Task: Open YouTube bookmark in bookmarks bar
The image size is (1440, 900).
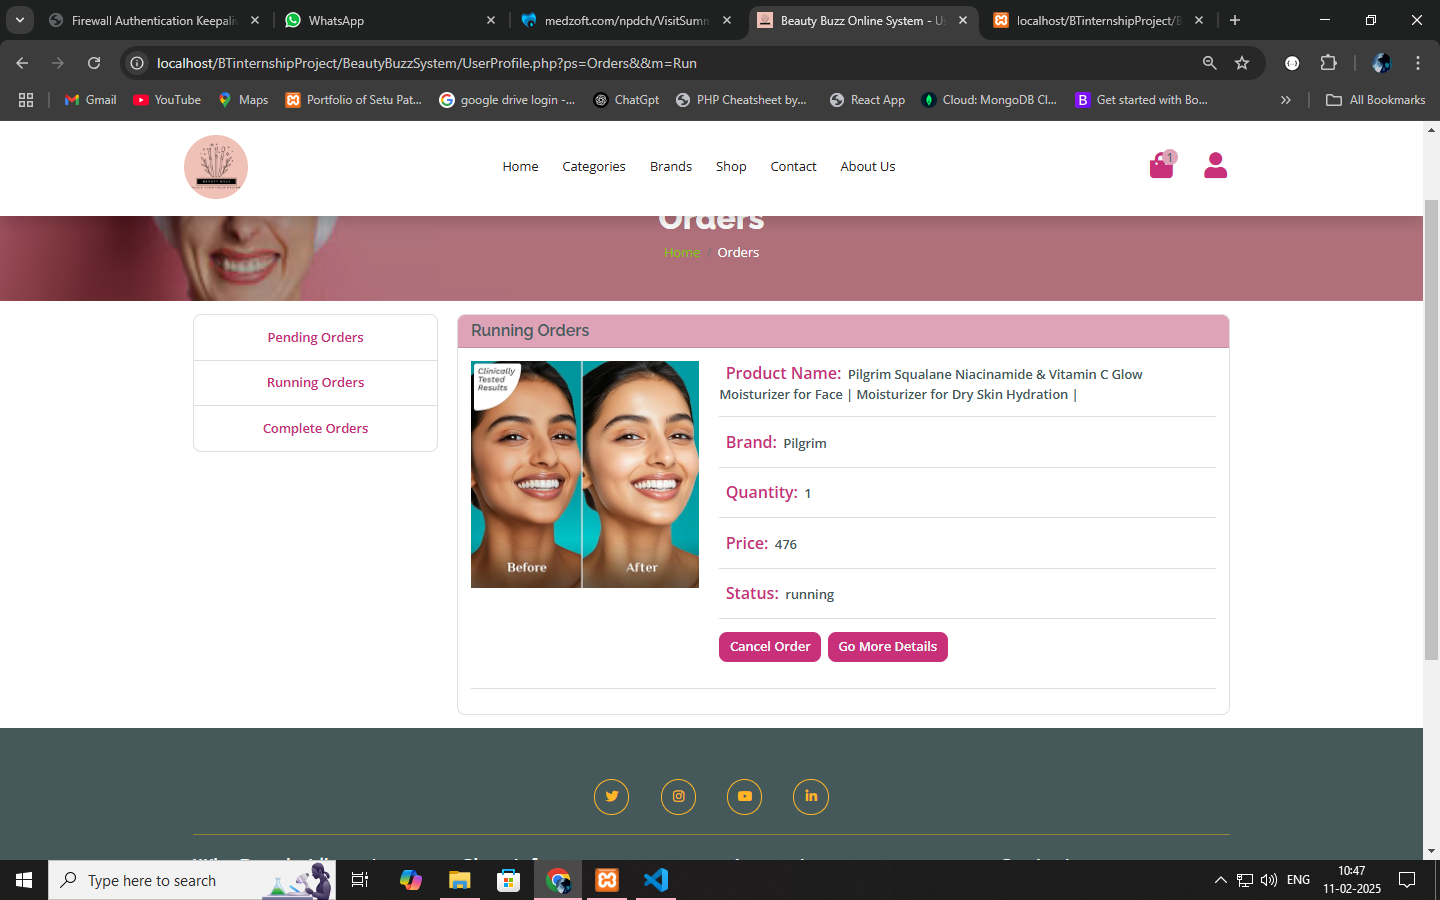Action: (167, 100)
